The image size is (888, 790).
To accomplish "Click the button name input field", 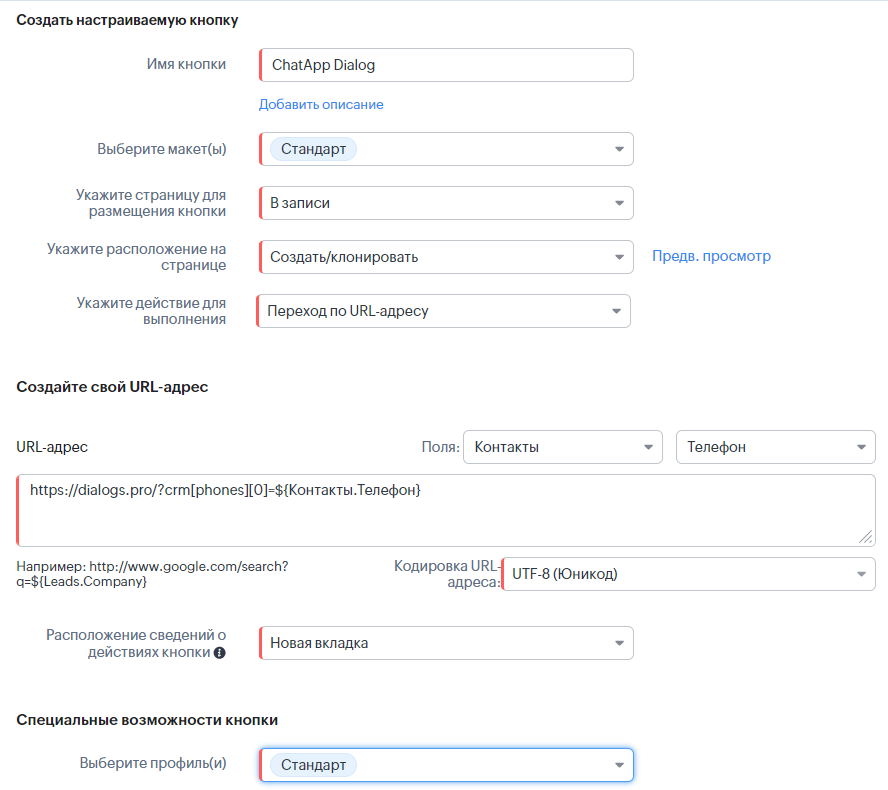I will coord(446,65).
